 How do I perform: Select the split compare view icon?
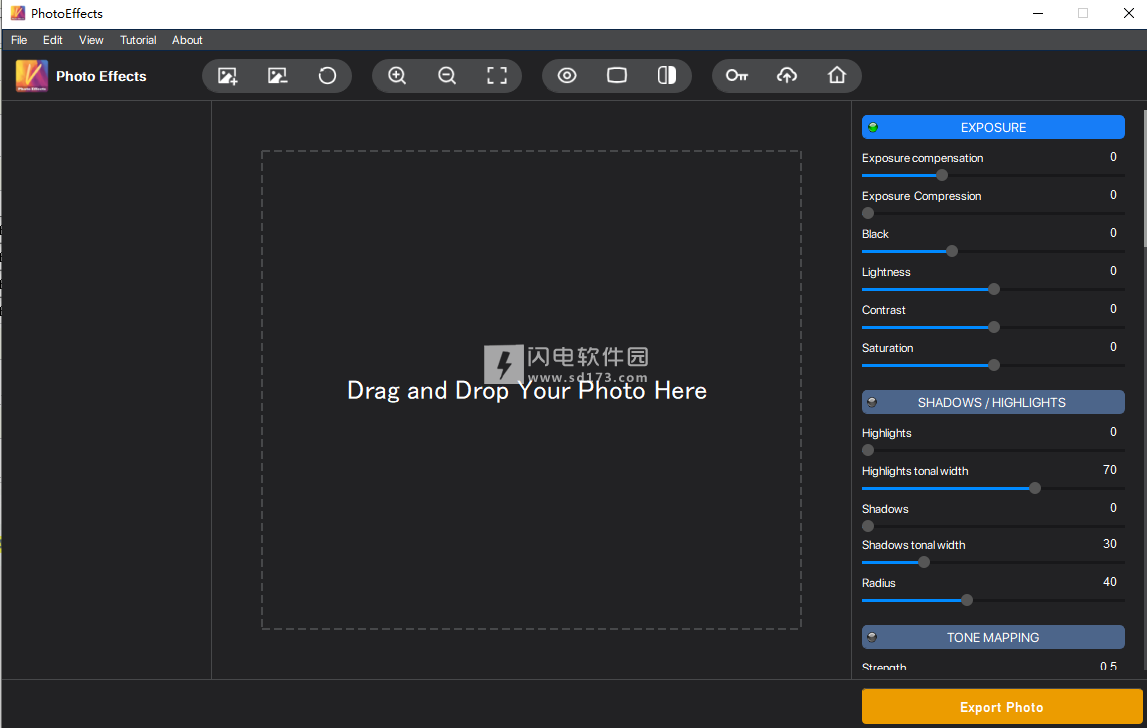click(666, 75)
